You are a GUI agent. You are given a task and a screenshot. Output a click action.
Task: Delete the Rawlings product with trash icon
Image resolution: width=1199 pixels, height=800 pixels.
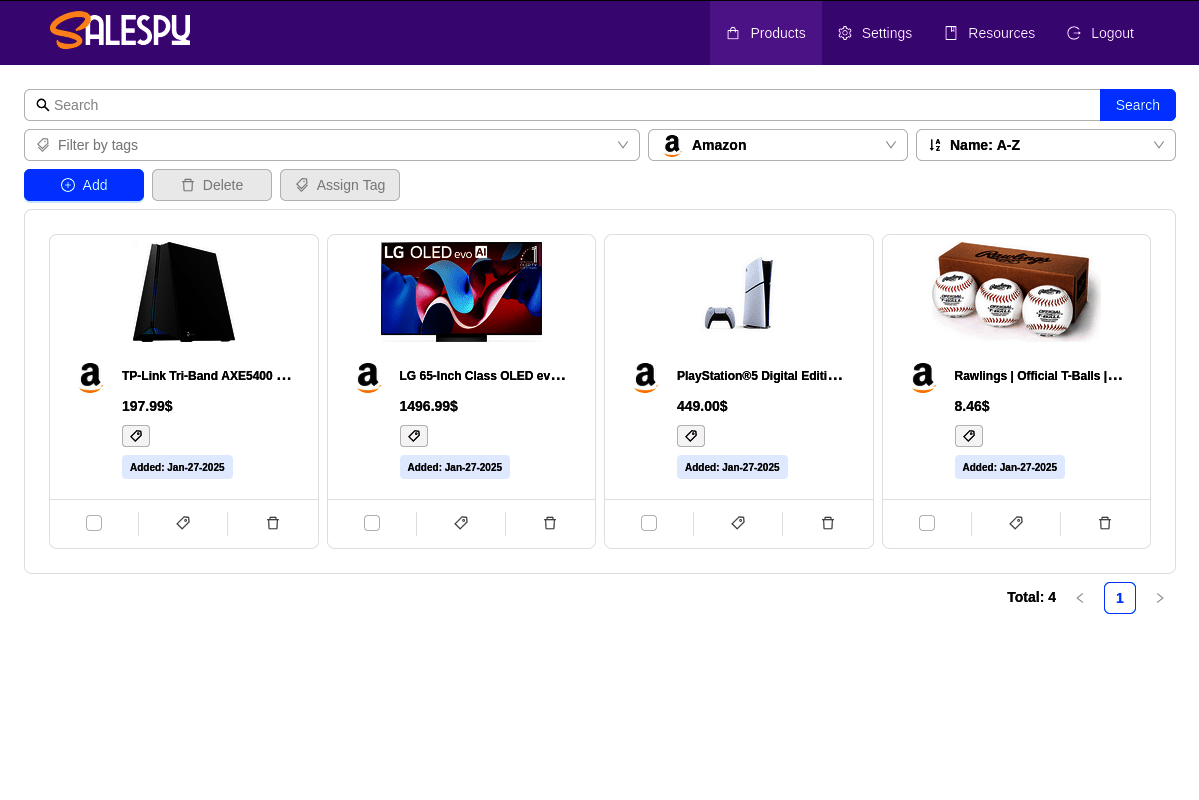tap(1105, 523)
